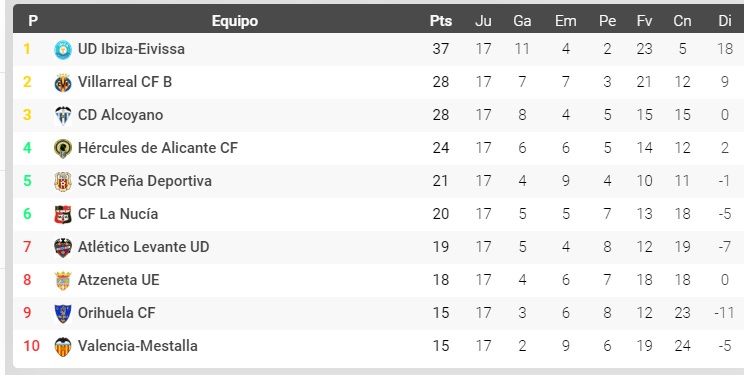The image size is (744, 375).
Task: Open Hércules de Alicante CF team link
Action: [158, 148]
